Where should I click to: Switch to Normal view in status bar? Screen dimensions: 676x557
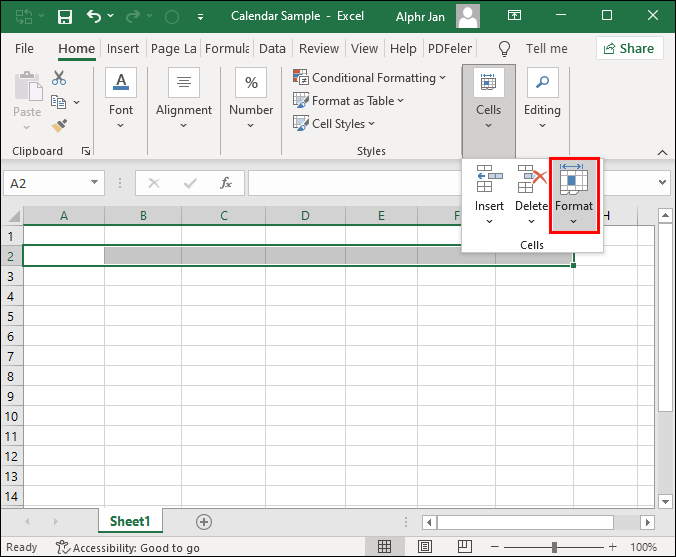tap(386, 547)
